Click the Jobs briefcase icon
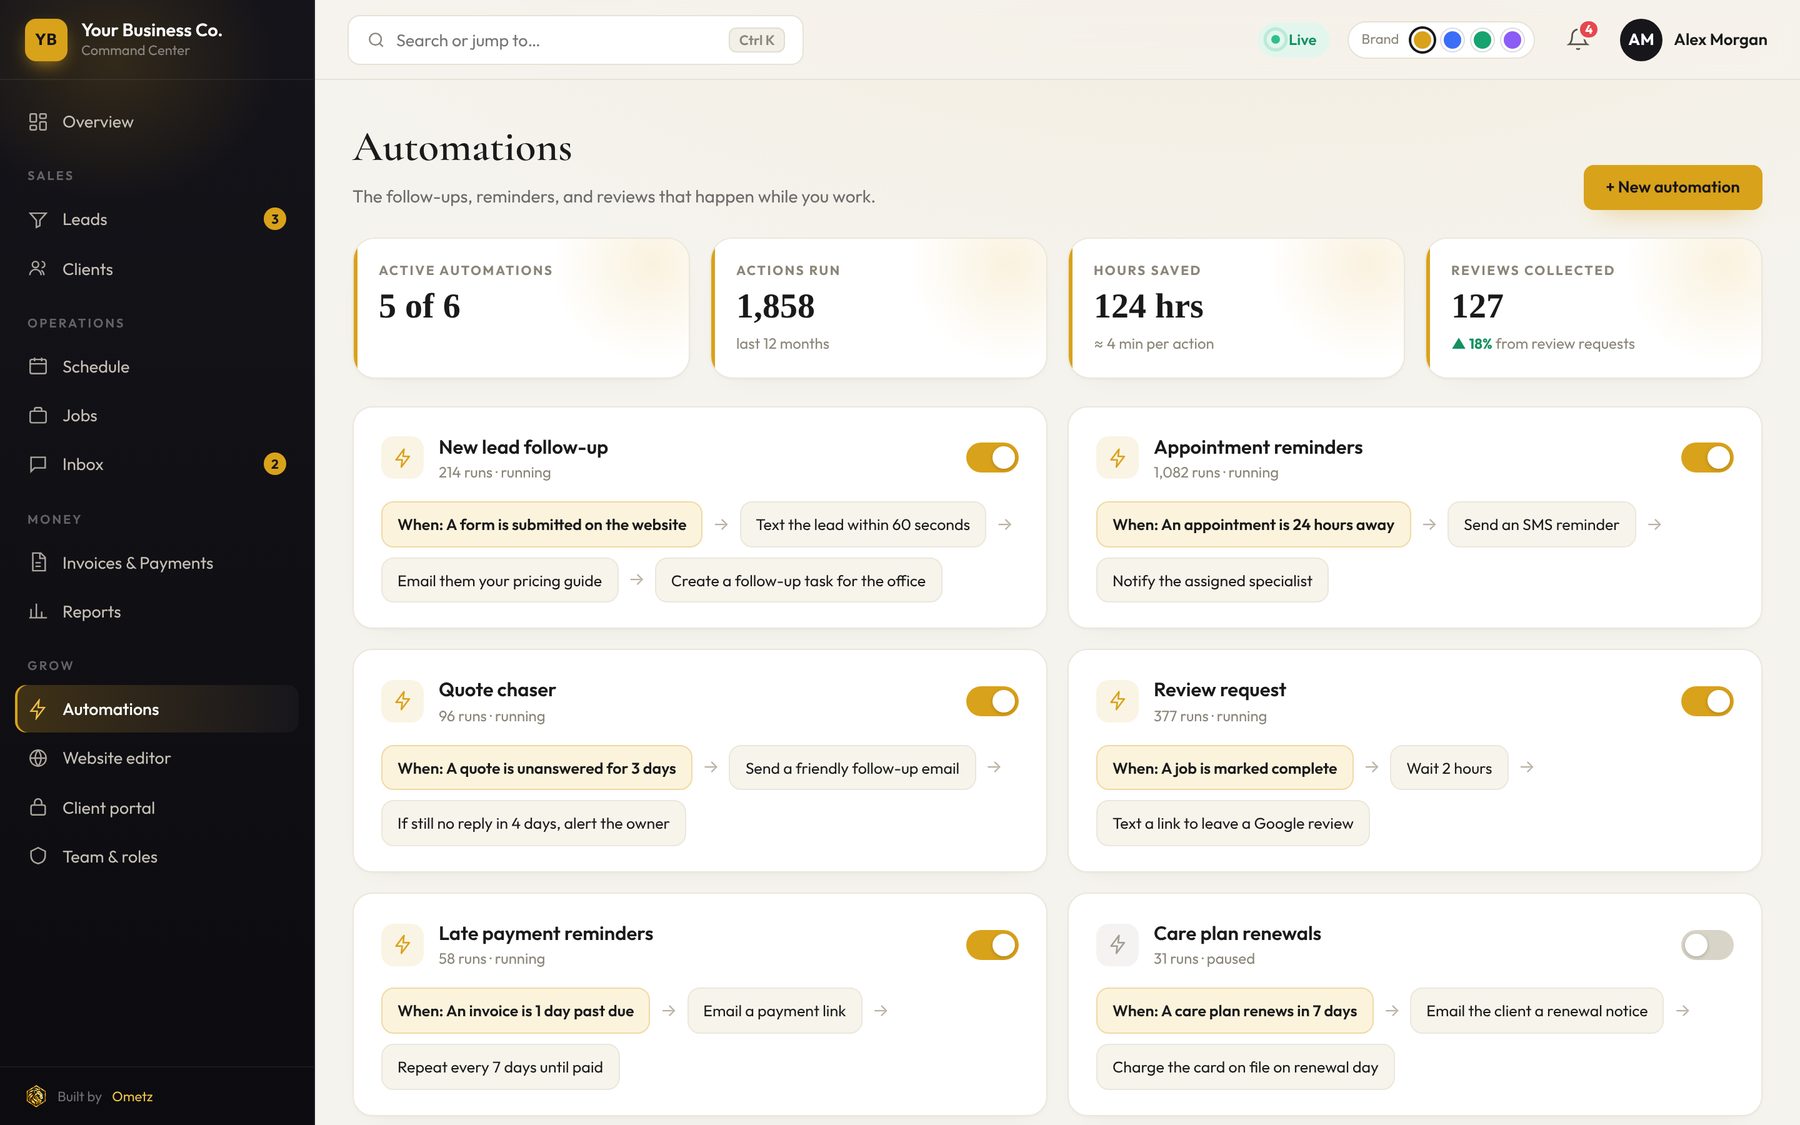 click(x=38, y=415)
